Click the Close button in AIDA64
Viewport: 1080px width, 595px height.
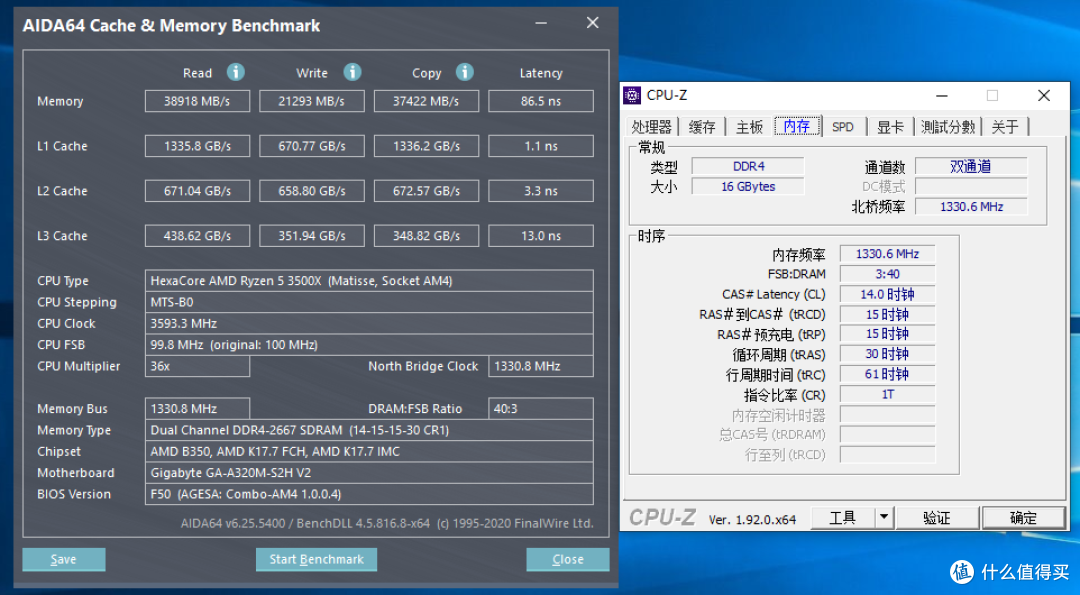[x=568, y=559]
